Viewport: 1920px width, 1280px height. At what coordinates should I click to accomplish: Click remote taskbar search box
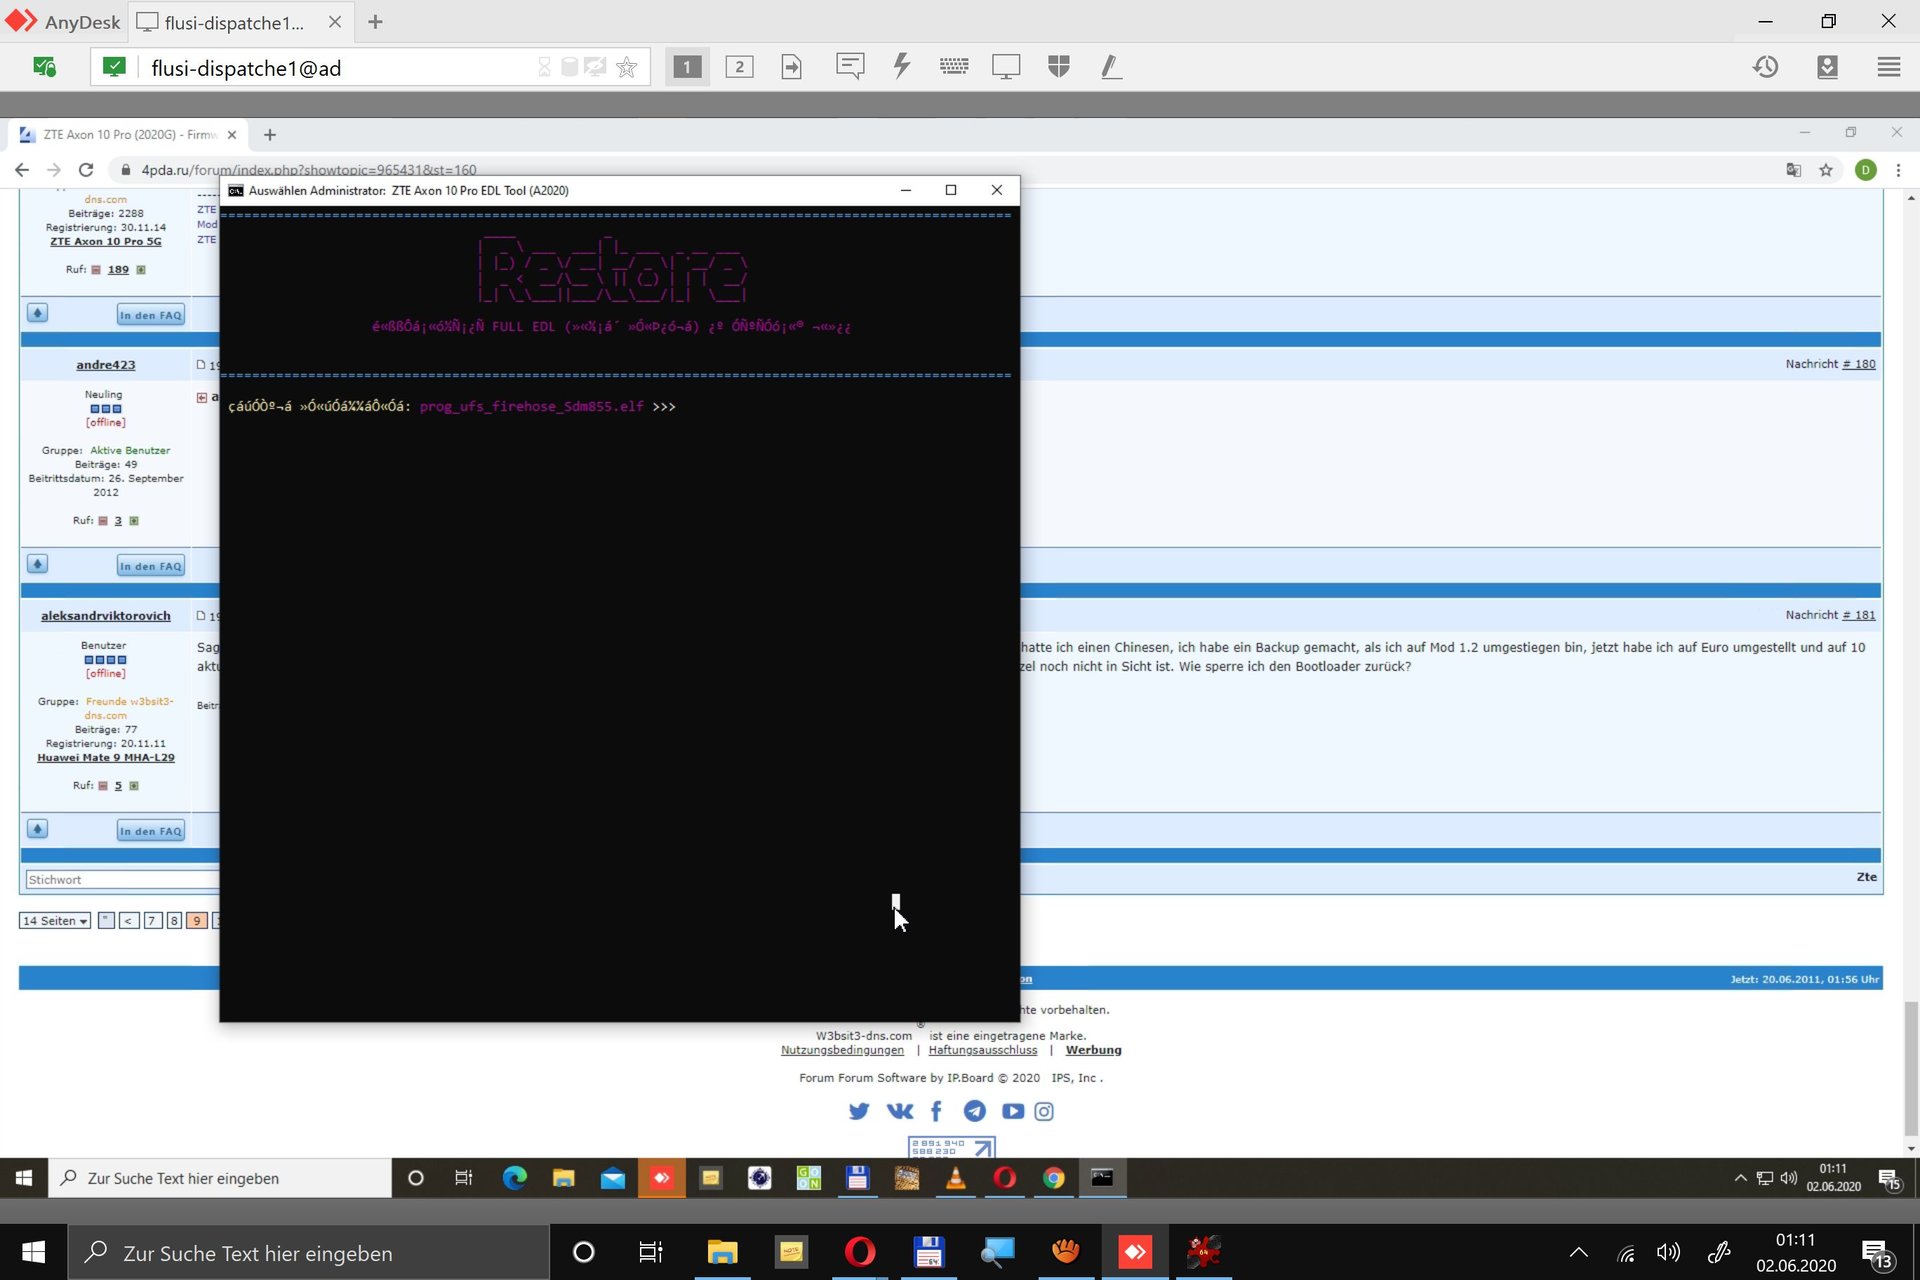tap(220, 1178)
